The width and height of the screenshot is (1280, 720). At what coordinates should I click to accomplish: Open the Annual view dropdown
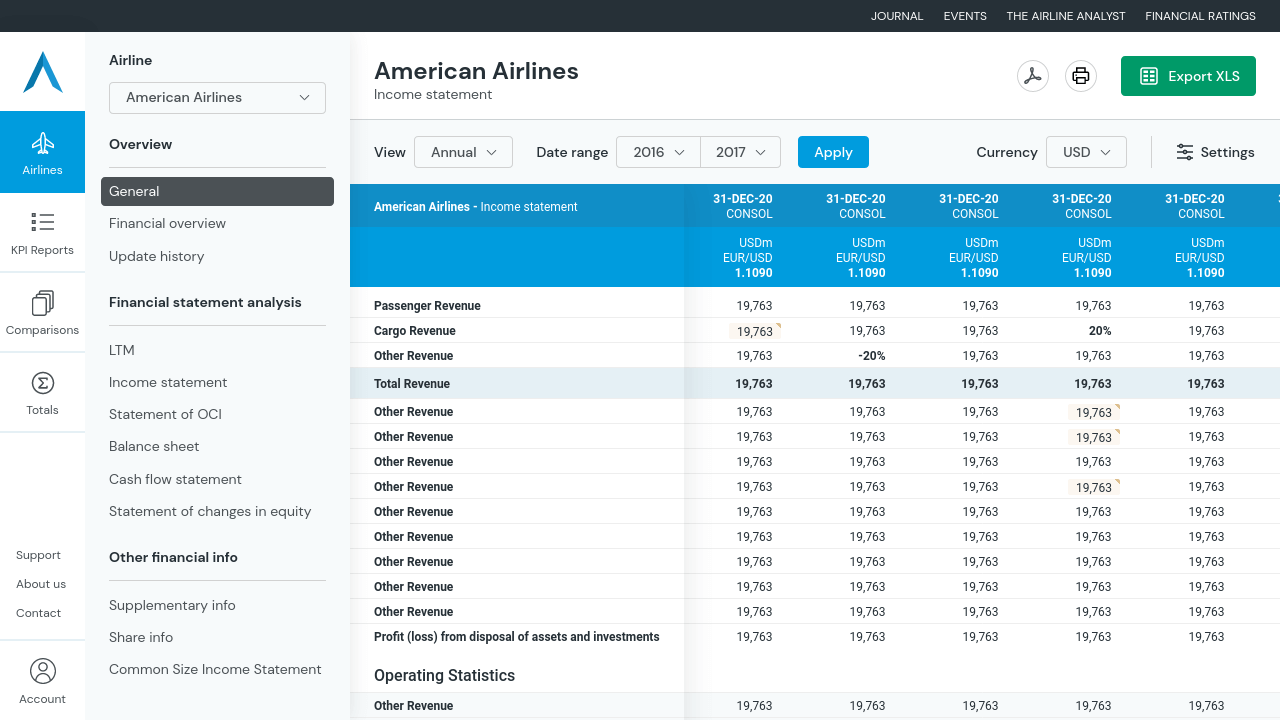coord(463,152)
